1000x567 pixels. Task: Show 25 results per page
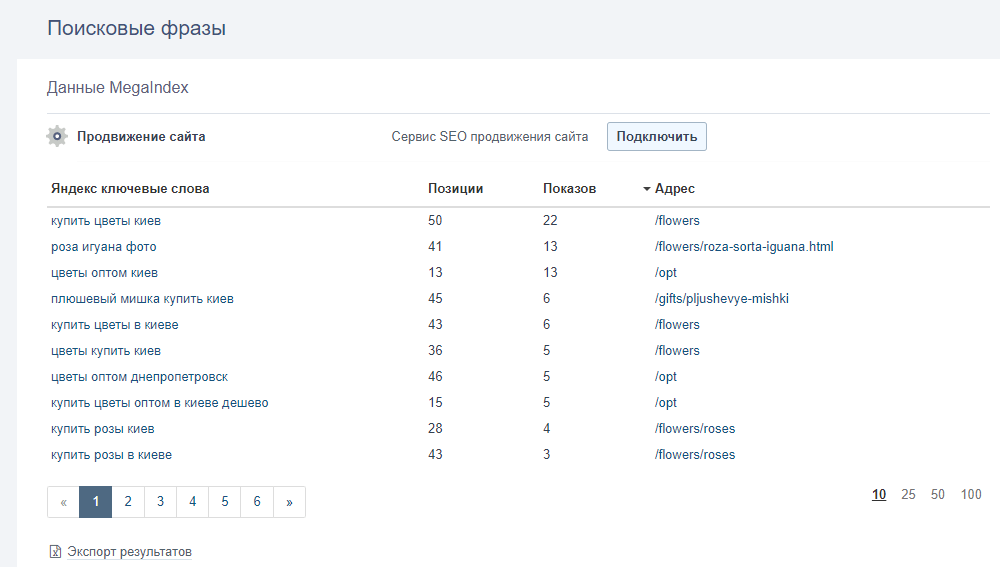(x=908, y=494)
